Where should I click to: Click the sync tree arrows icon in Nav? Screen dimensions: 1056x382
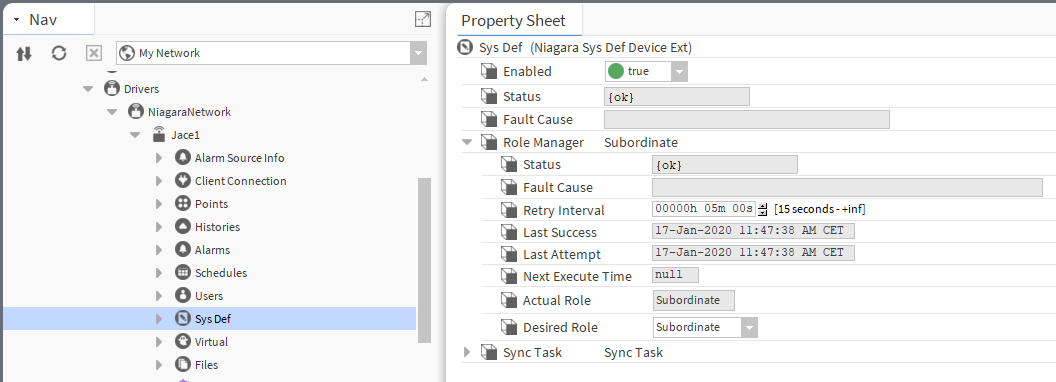click(24, 54)
